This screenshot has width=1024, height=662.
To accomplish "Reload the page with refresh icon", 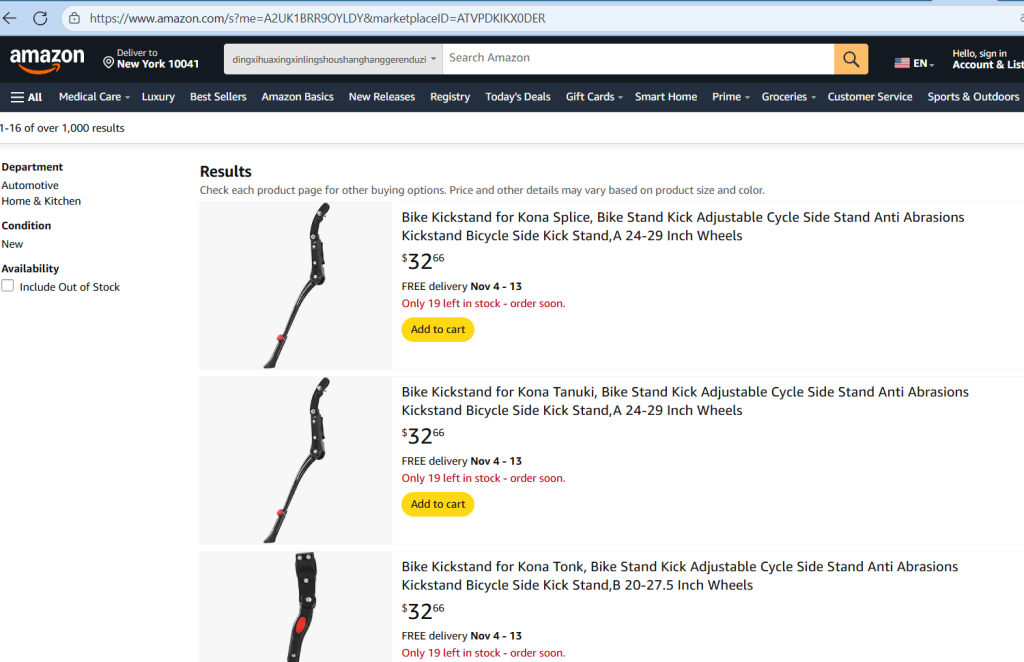I will [40, 18].
